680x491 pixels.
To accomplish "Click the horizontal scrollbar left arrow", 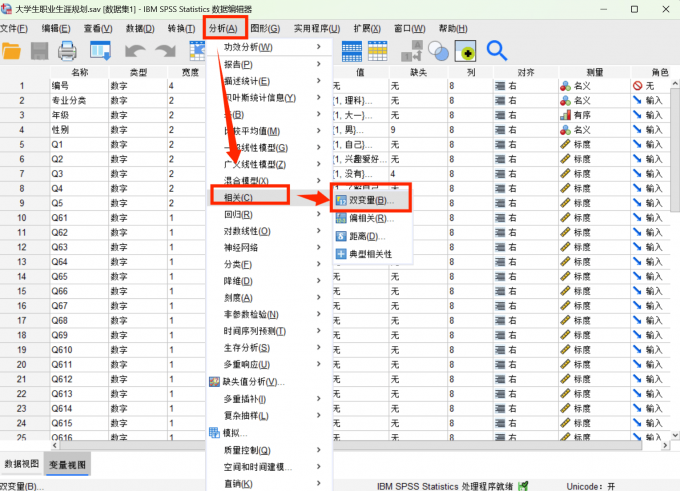I will (55, 445).
